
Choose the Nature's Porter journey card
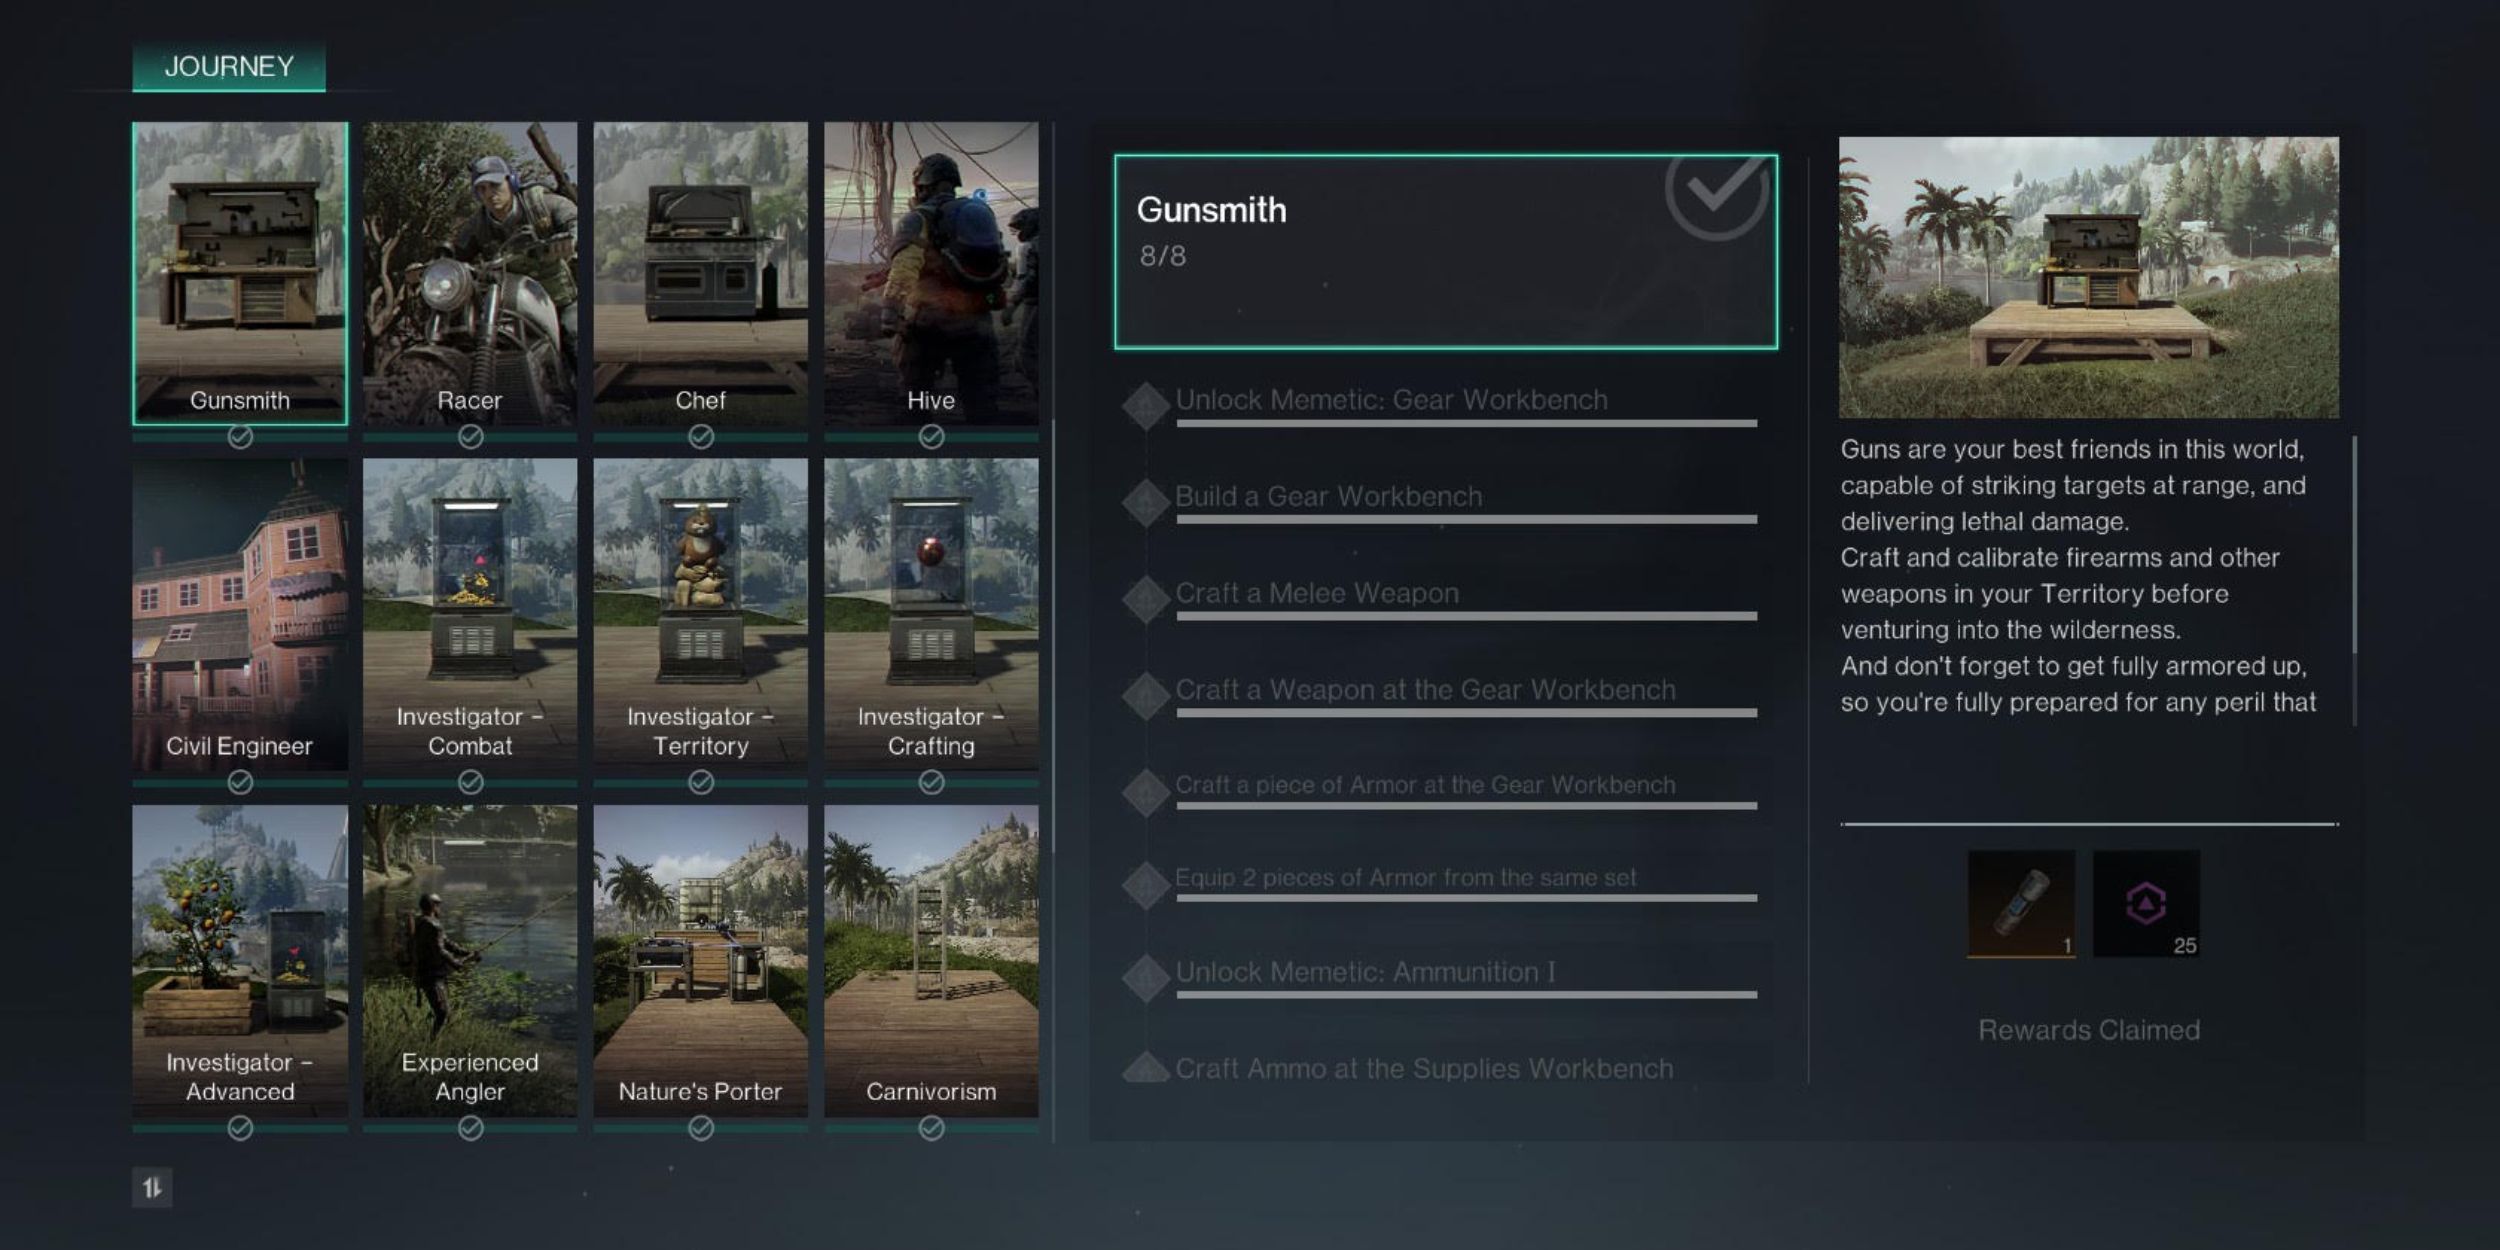point(700,961)
